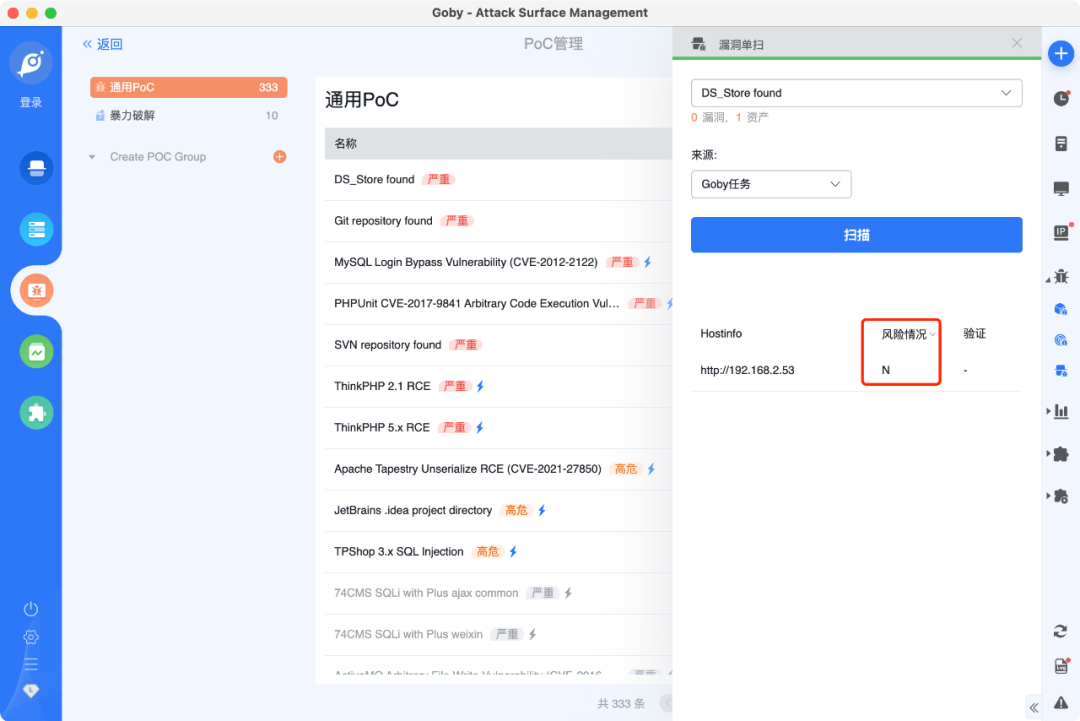Click the http://192.168.2.53 host entry
The height and width of the screenshot is (721, 1080).
tap(747, 370)
